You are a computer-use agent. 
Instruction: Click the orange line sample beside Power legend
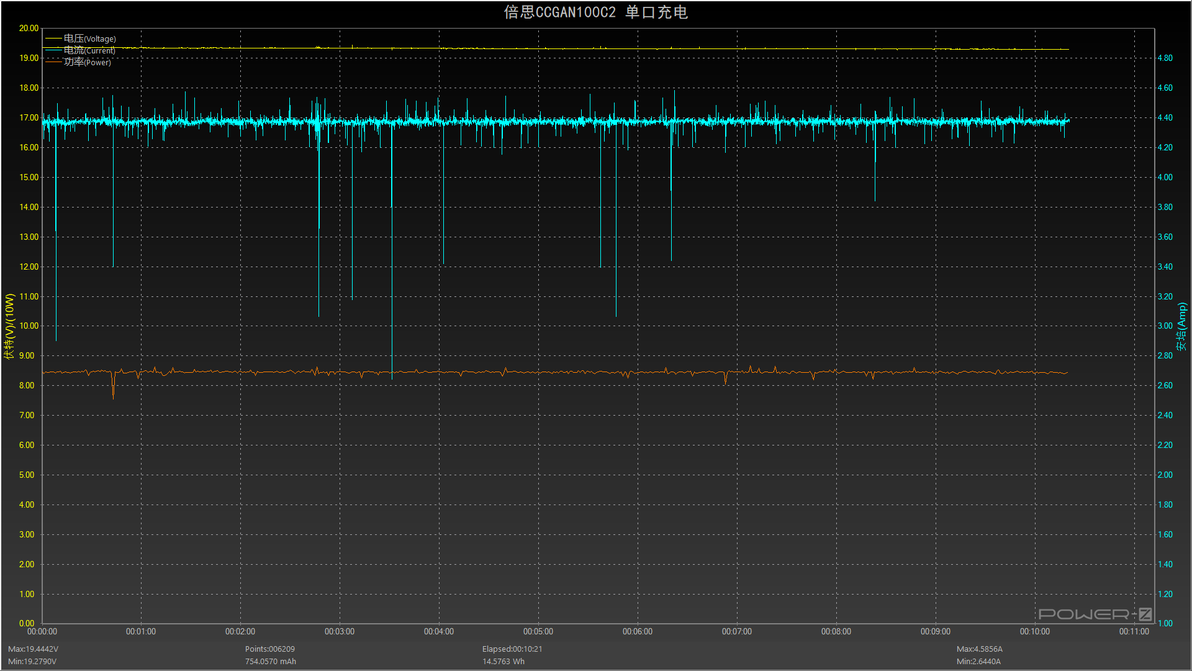click(x=53, y=62)
